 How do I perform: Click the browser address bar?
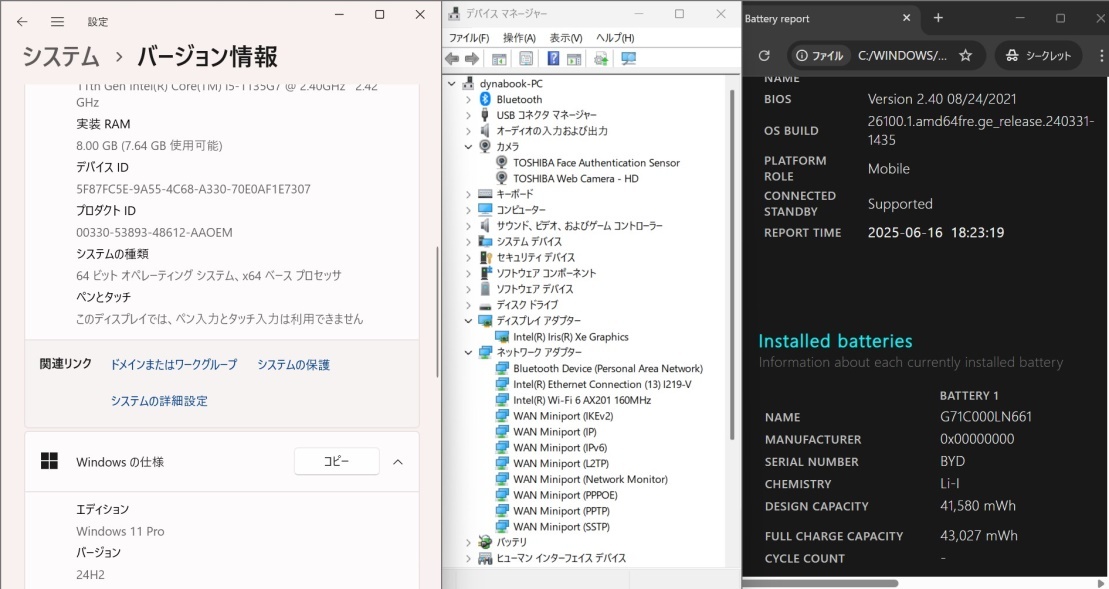tap(900, 55)
